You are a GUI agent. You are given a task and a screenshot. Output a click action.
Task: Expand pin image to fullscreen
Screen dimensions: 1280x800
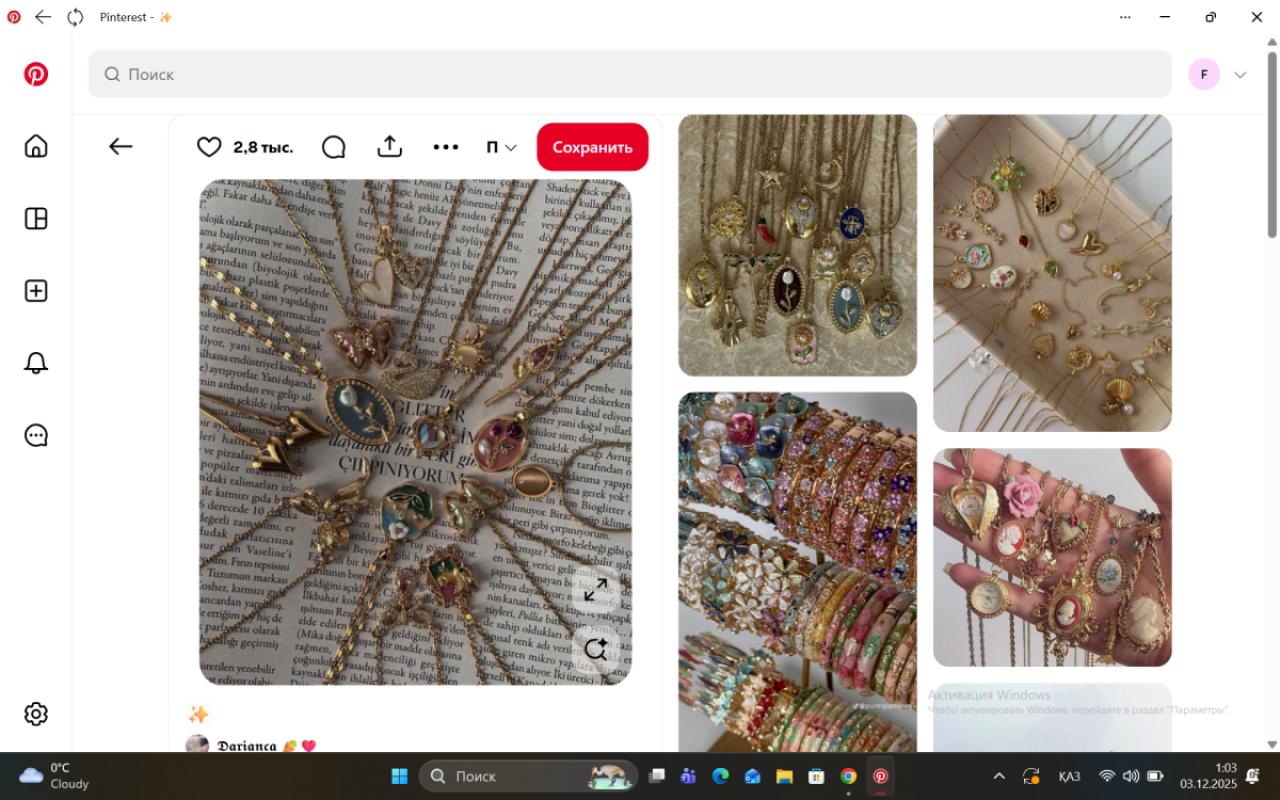[596, 590]
